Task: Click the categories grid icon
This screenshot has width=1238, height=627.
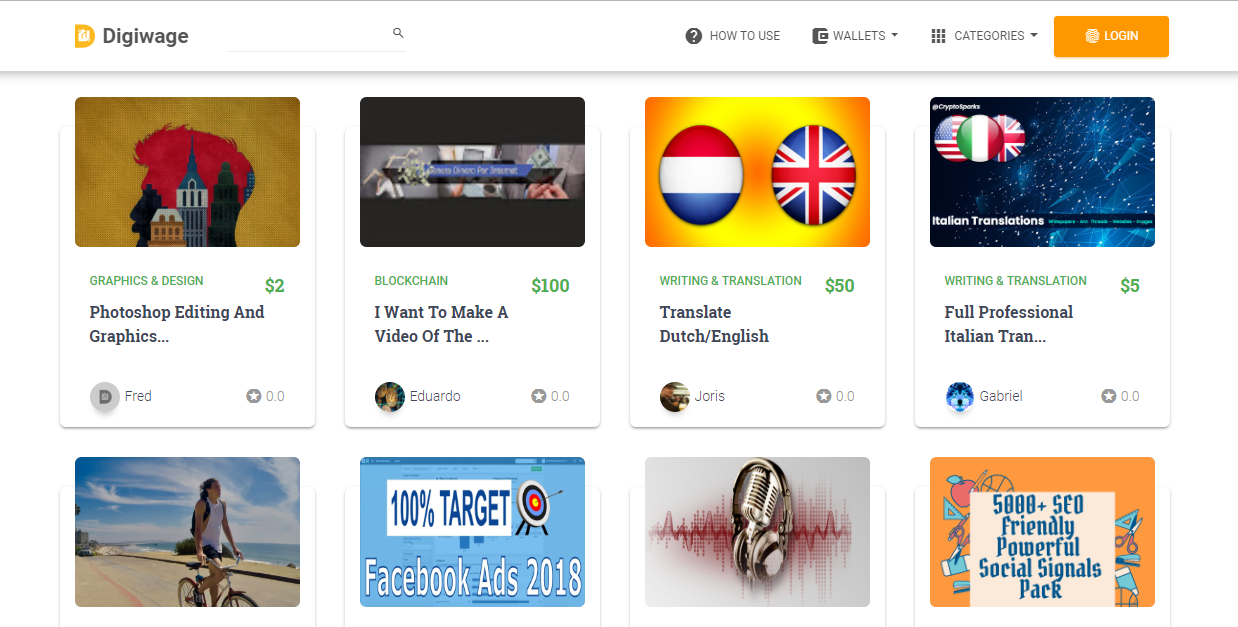Action: point(938,36)
